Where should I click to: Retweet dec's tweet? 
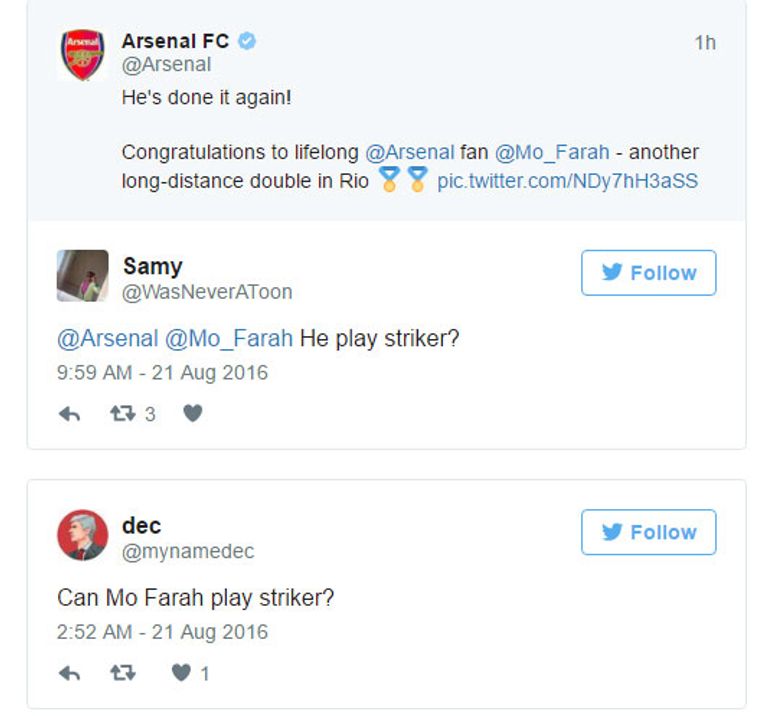pyautogui.click(x=122, y=674)
